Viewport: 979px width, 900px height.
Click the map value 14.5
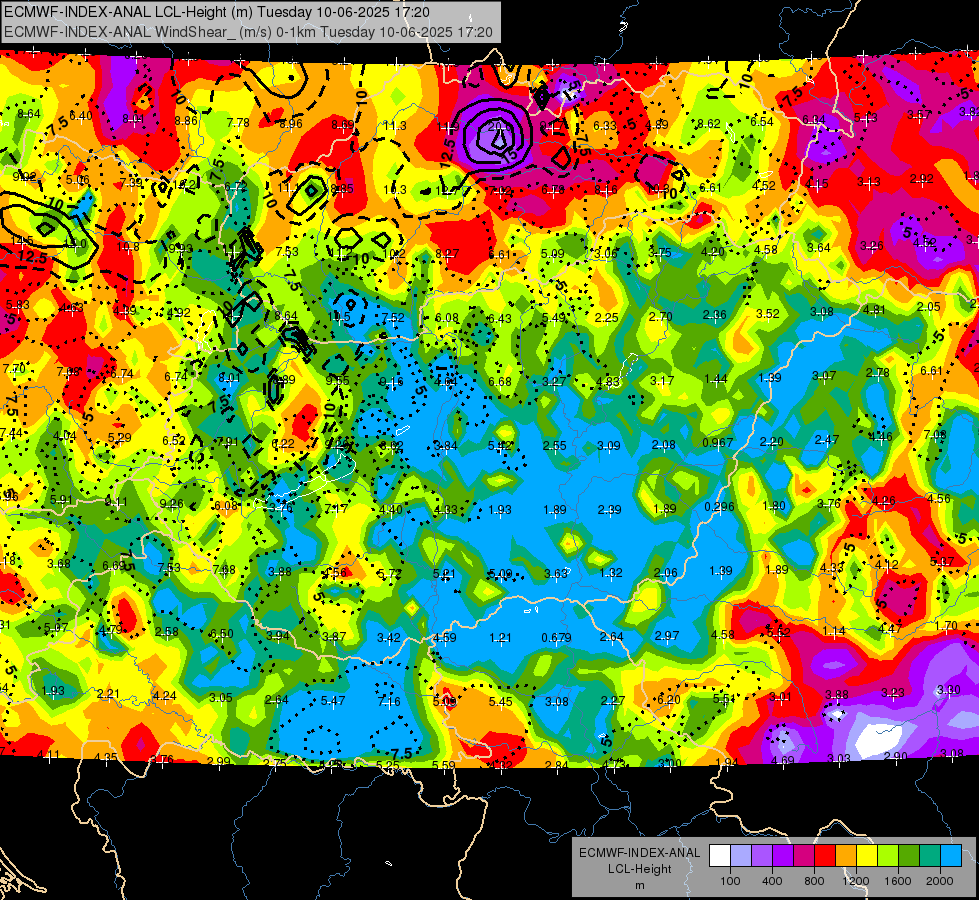(x=22, y=240)
